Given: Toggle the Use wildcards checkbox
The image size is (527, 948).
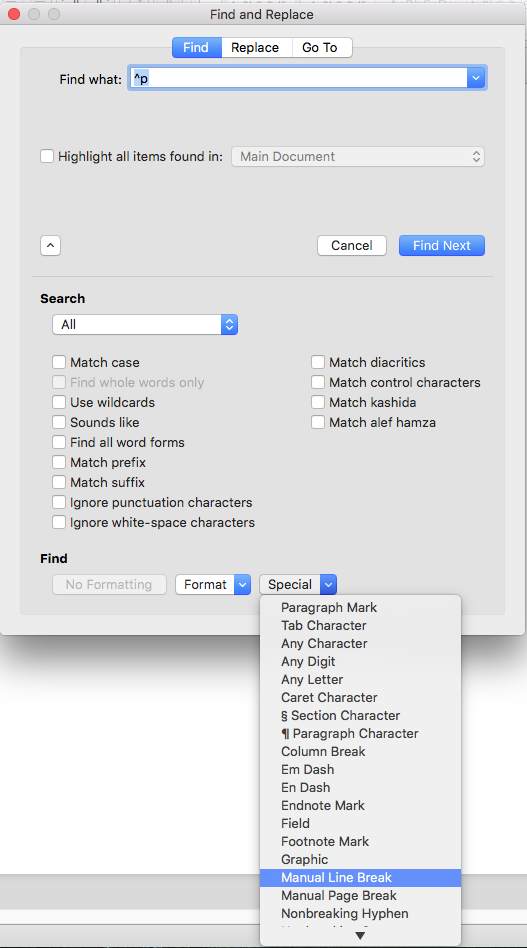Looking at the screenshot, I should pos(59,402).
